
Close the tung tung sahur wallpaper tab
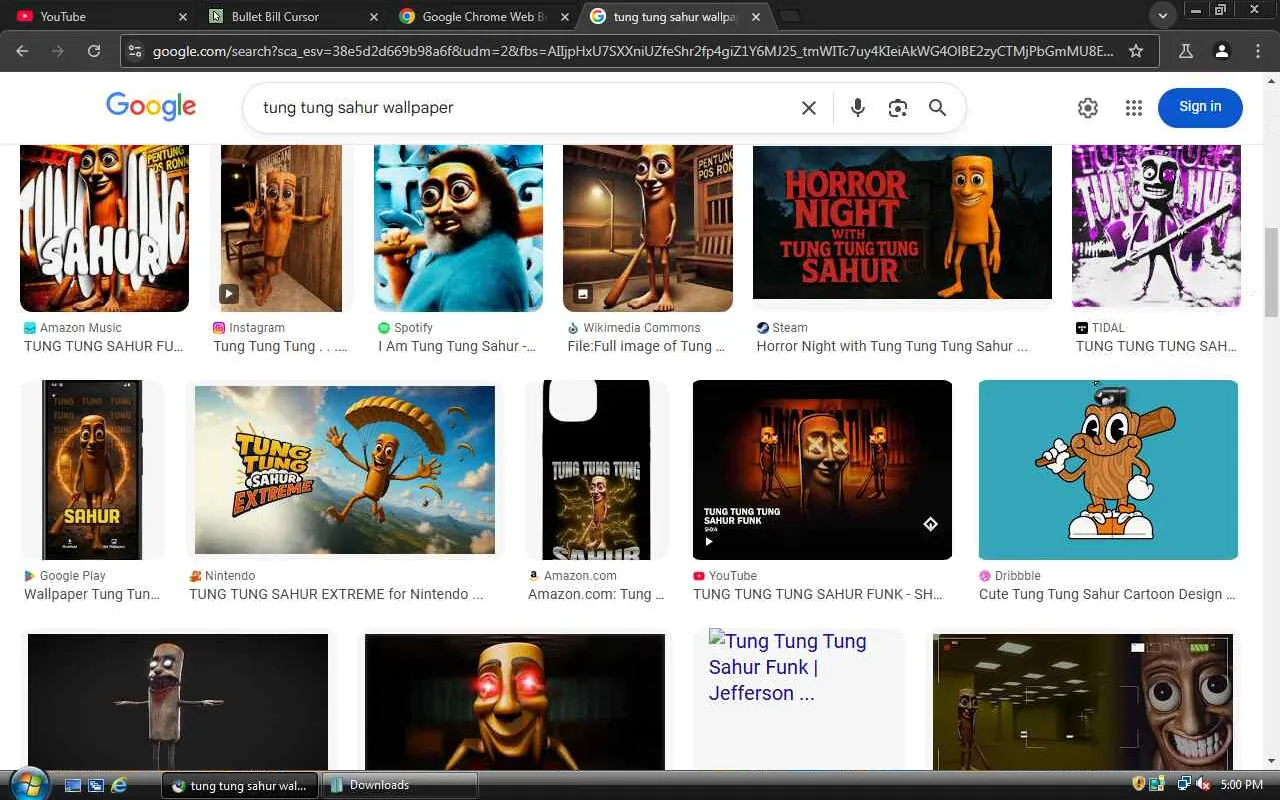click(x=756, y=17)
